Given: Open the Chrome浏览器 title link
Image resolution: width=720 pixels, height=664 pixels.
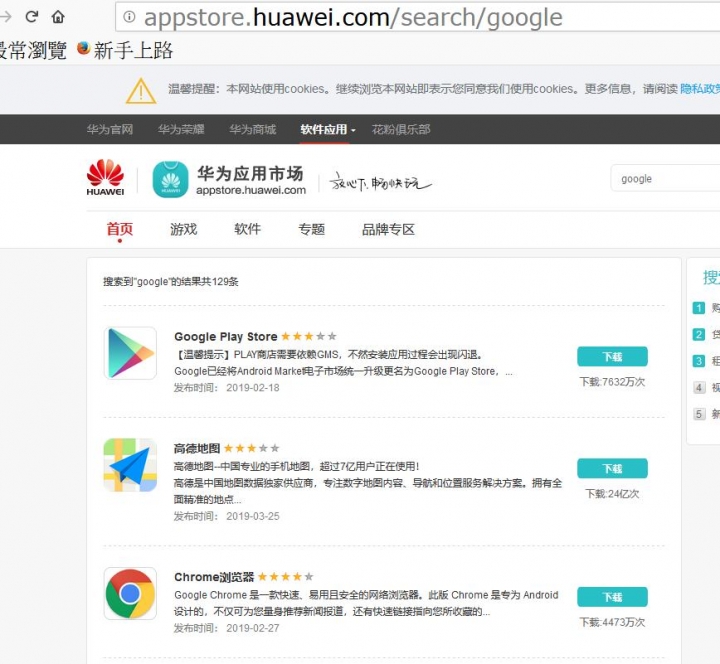Looking at the screenshot, I should point(214,577).
